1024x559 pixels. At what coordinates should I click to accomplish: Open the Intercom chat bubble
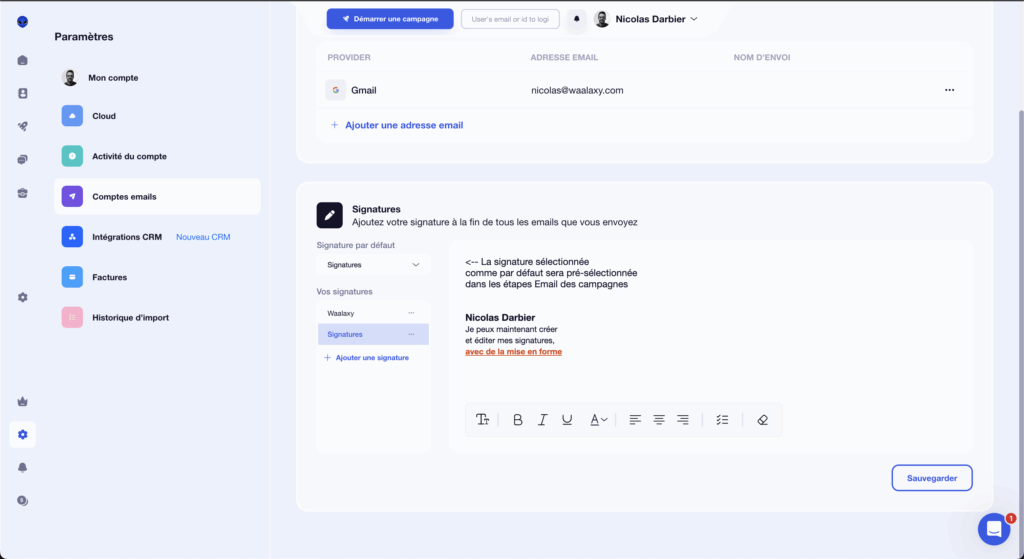[994, 529]
